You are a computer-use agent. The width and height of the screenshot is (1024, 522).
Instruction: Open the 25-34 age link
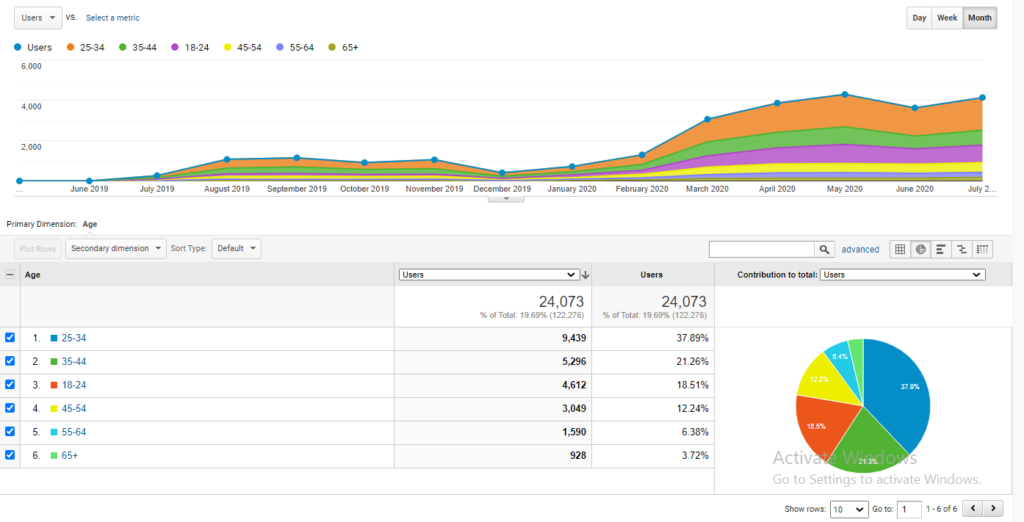pos(74,338)
